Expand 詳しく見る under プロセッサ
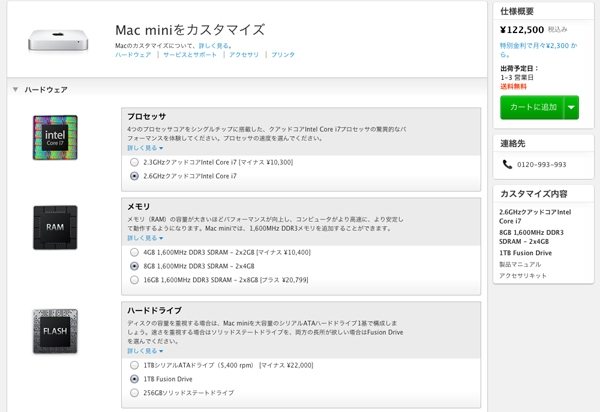 (x=145, y=148)
